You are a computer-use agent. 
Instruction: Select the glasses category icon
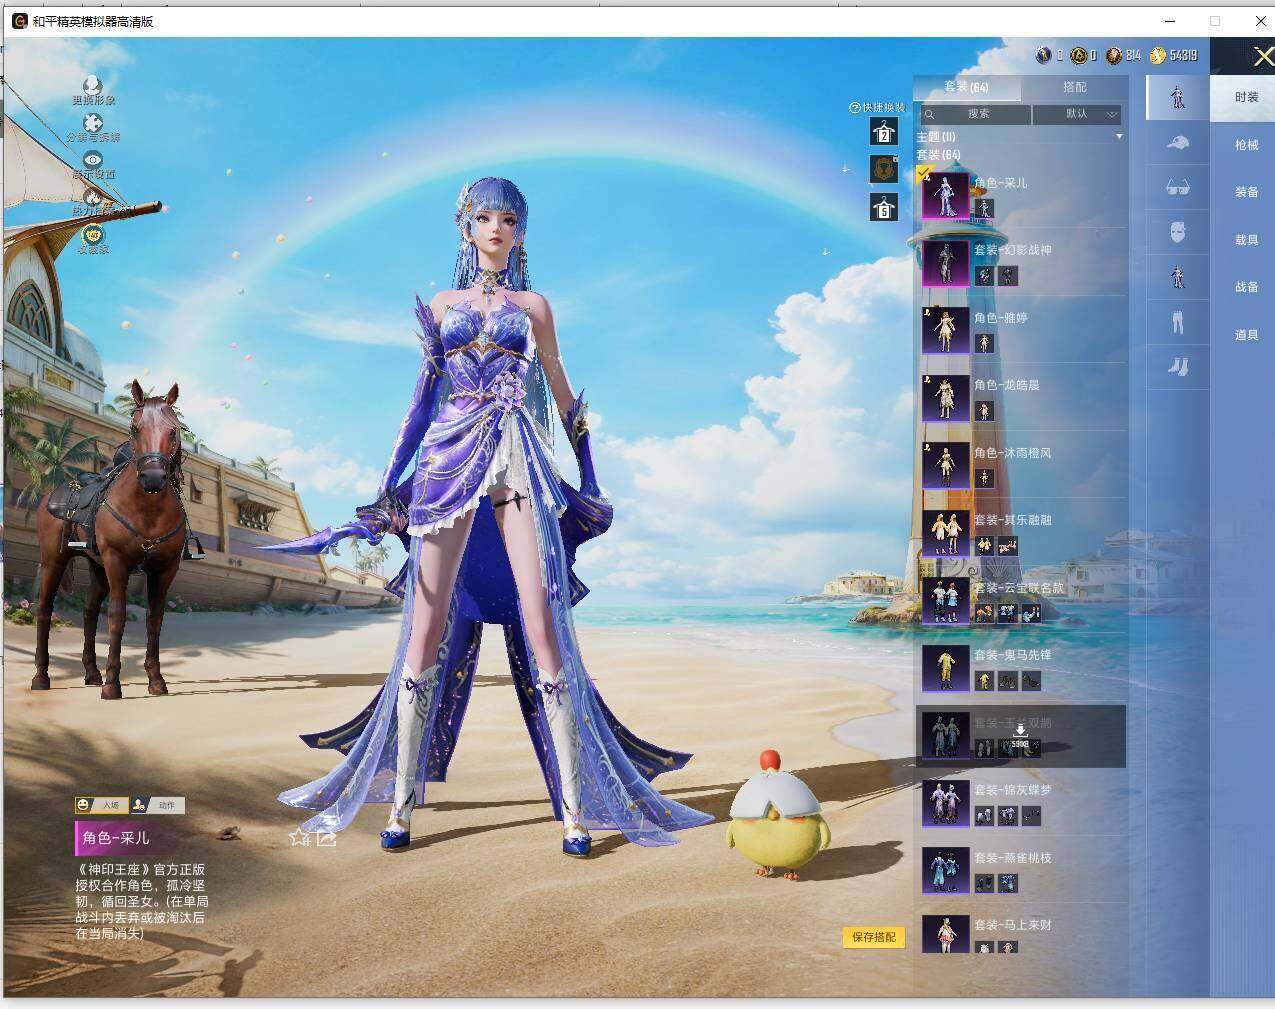[1178, 187]
